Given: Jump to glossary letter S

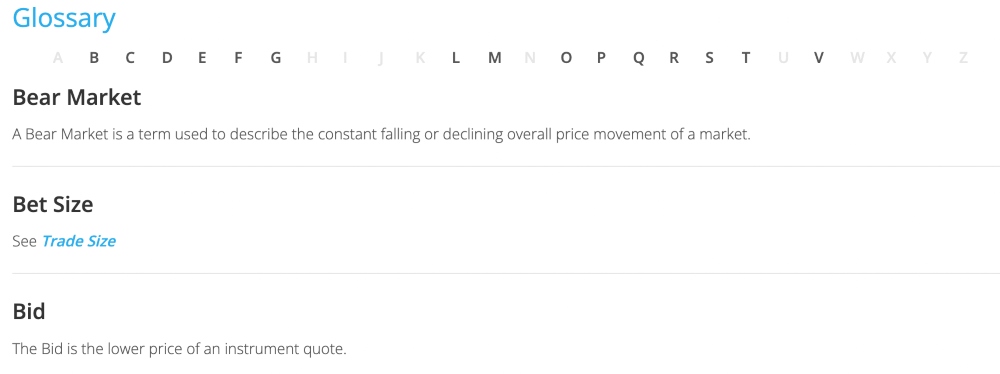Looking at the screenshot, I should [709, 58].
